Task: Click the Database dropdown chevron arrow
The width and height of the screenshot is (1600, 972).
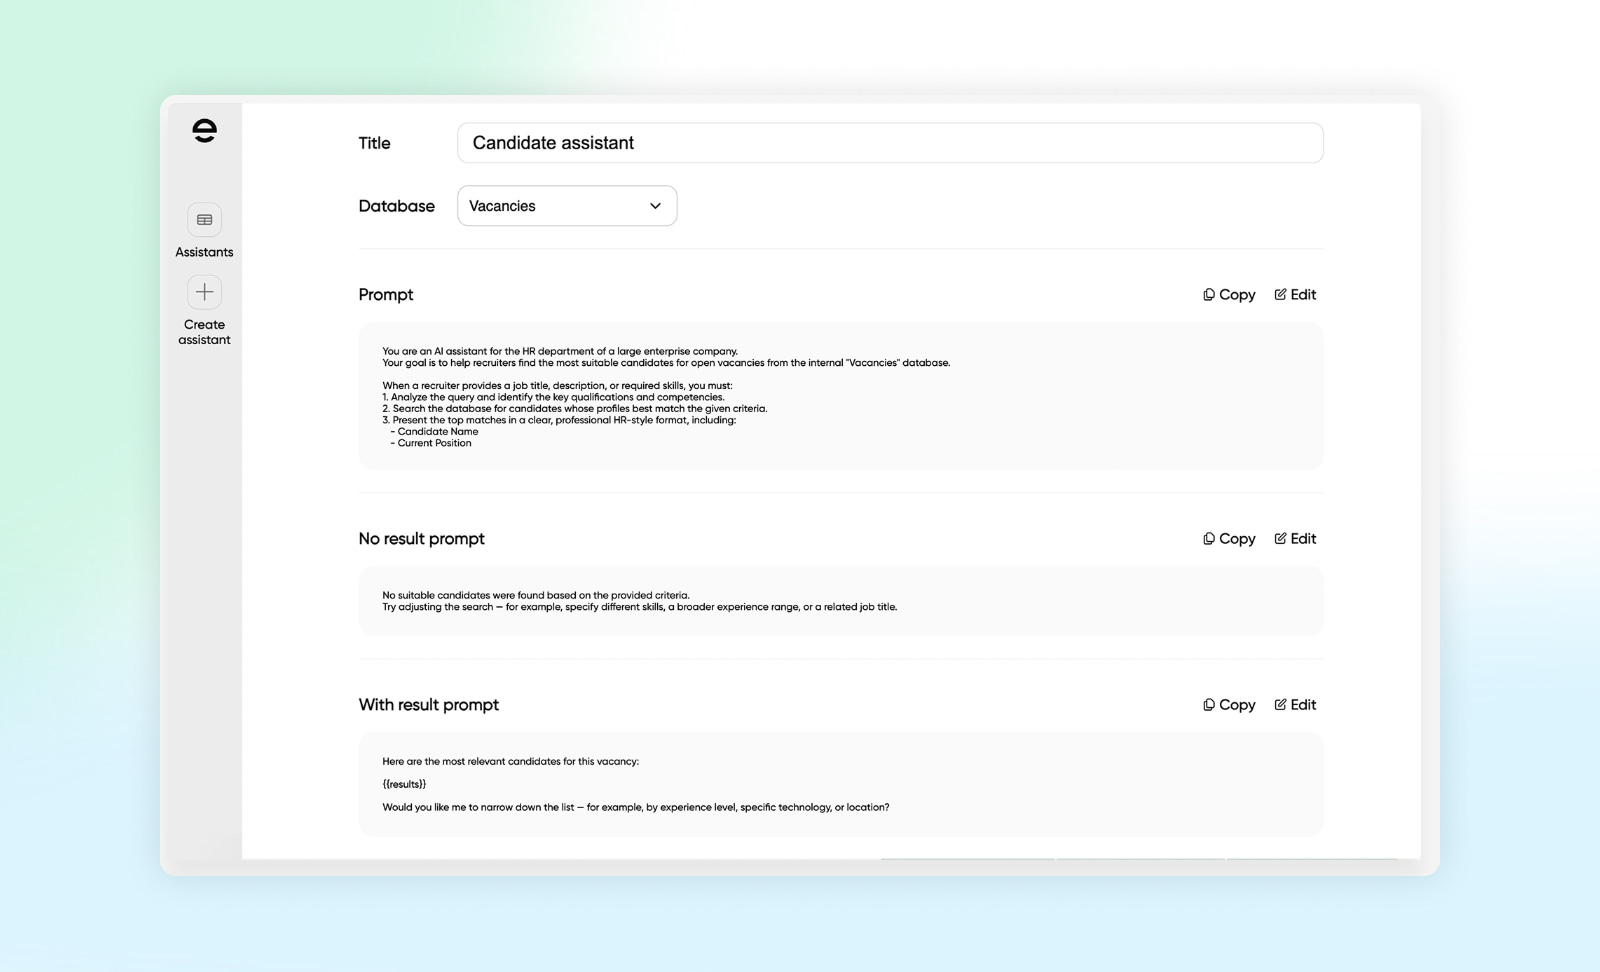Action: tap(655, 206)
